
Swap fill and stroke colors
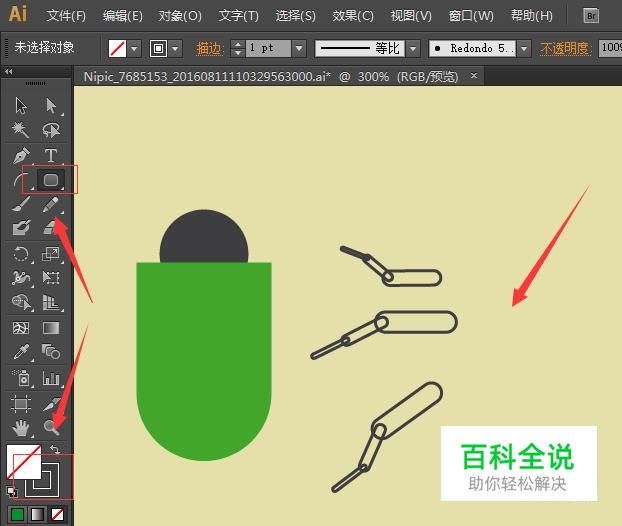click(55, 449)
